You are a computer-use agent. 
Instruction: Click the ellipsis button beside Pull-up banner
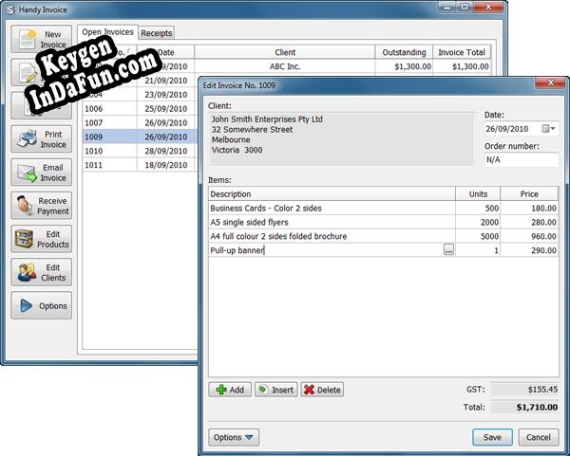pyautogui.click(x=449, y=250)
